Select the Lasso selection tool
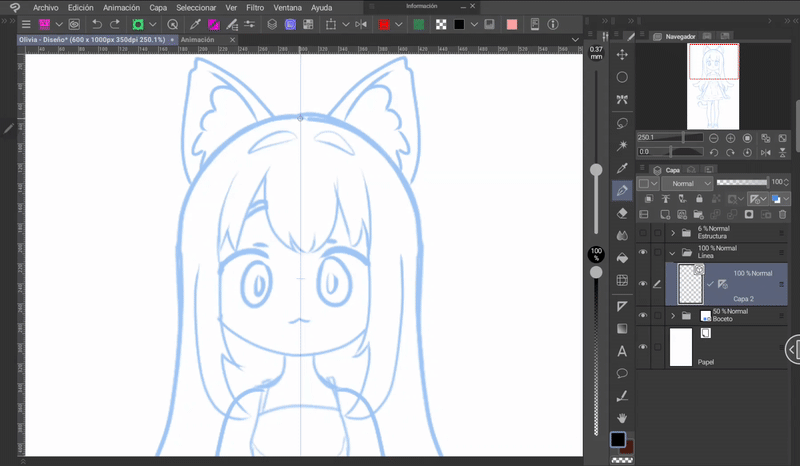Image resolution: width=800 pixels, height=466 pixels. [622, 122]
